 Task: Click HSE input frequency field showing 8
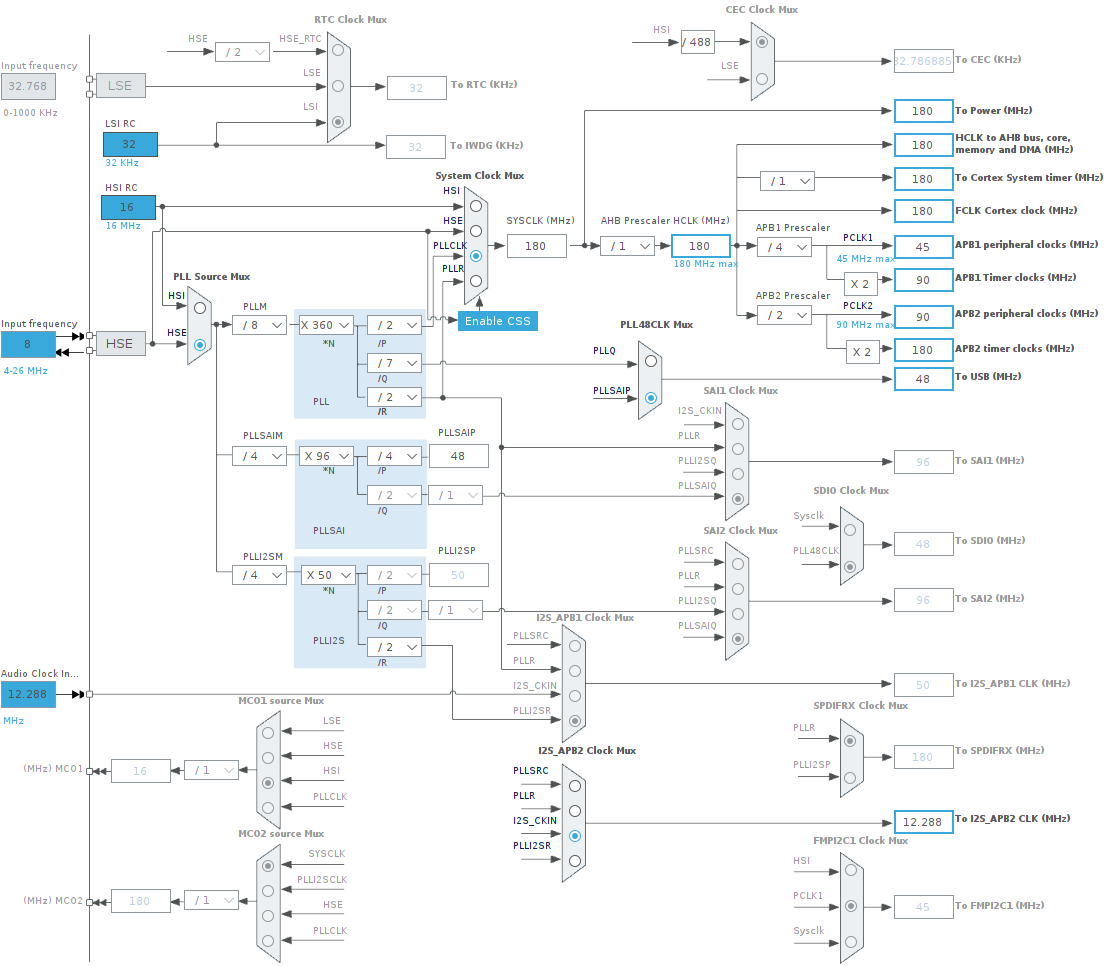pos(28,344)
